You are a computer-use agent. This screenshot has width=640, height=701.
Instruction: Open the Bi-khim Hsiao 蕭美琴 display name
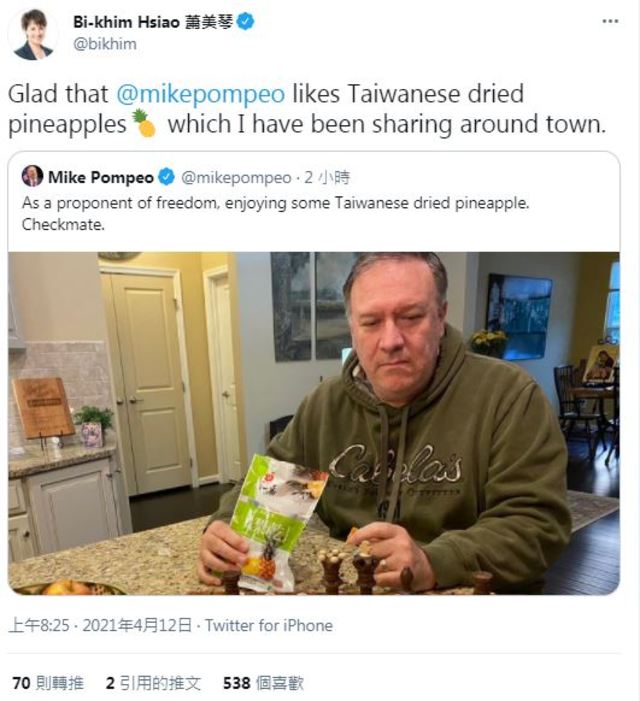152,22
